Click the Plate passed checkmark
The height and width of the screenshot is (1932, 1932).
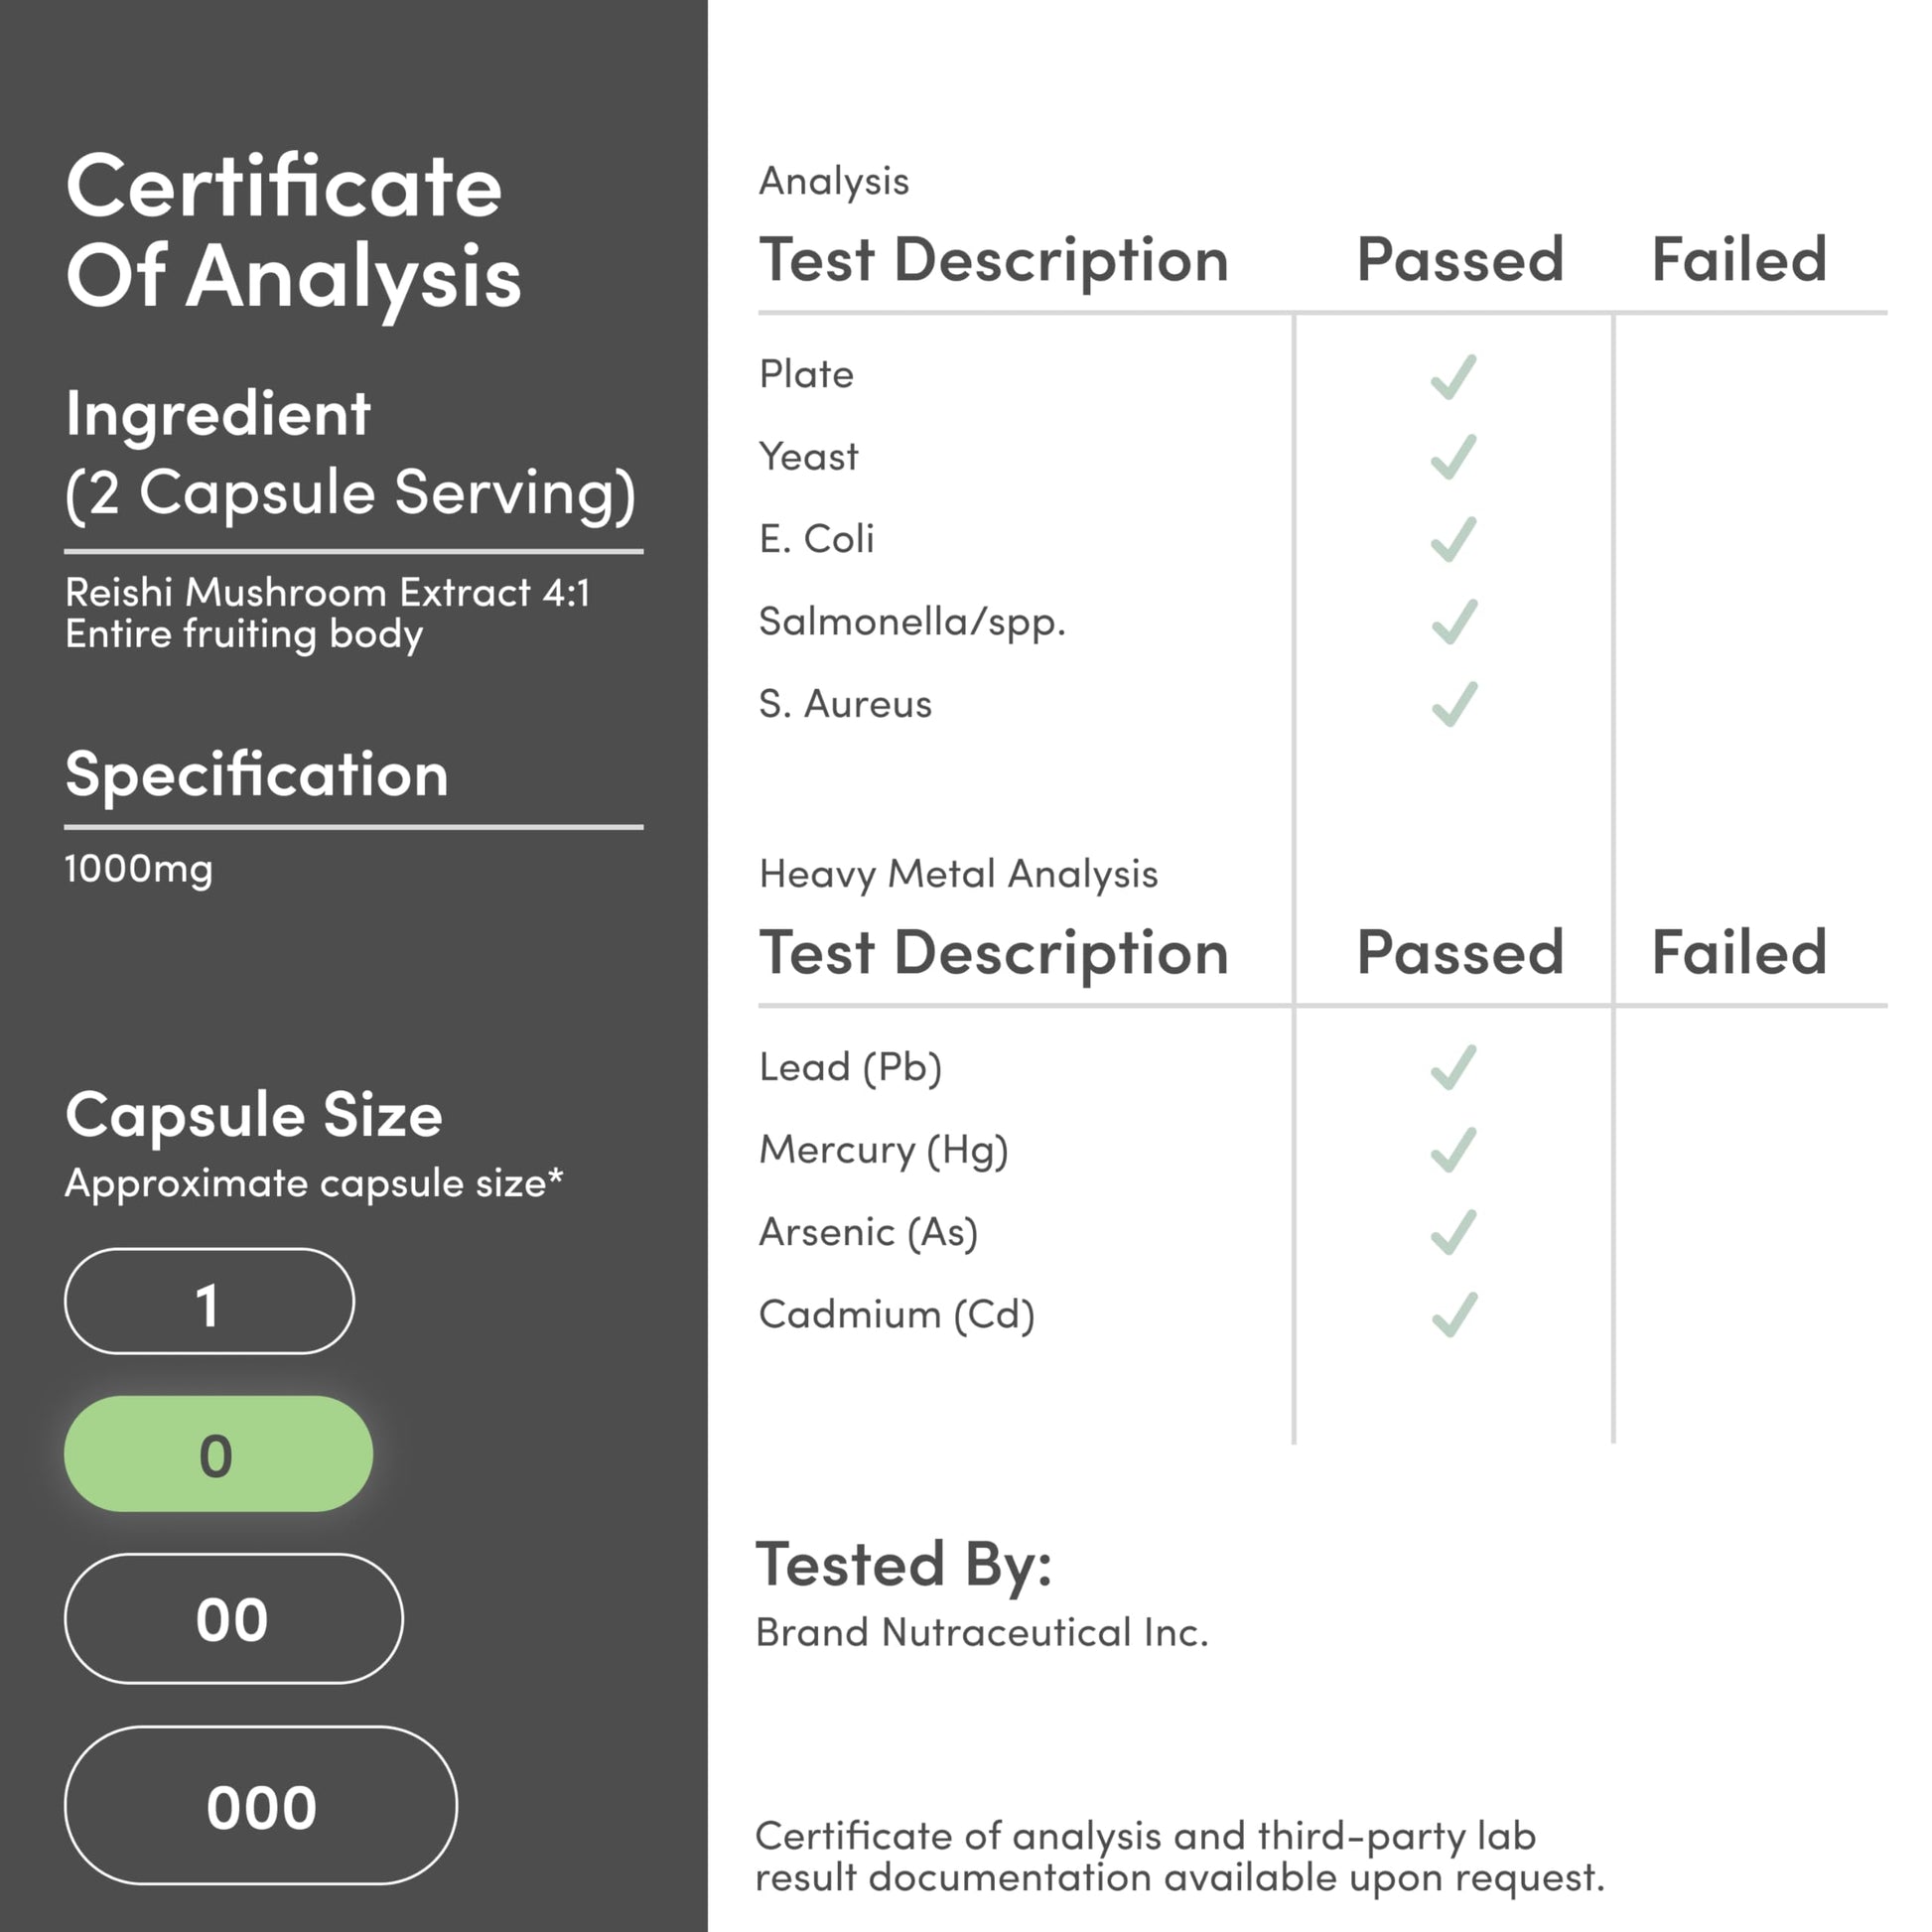coord(1453,377)
